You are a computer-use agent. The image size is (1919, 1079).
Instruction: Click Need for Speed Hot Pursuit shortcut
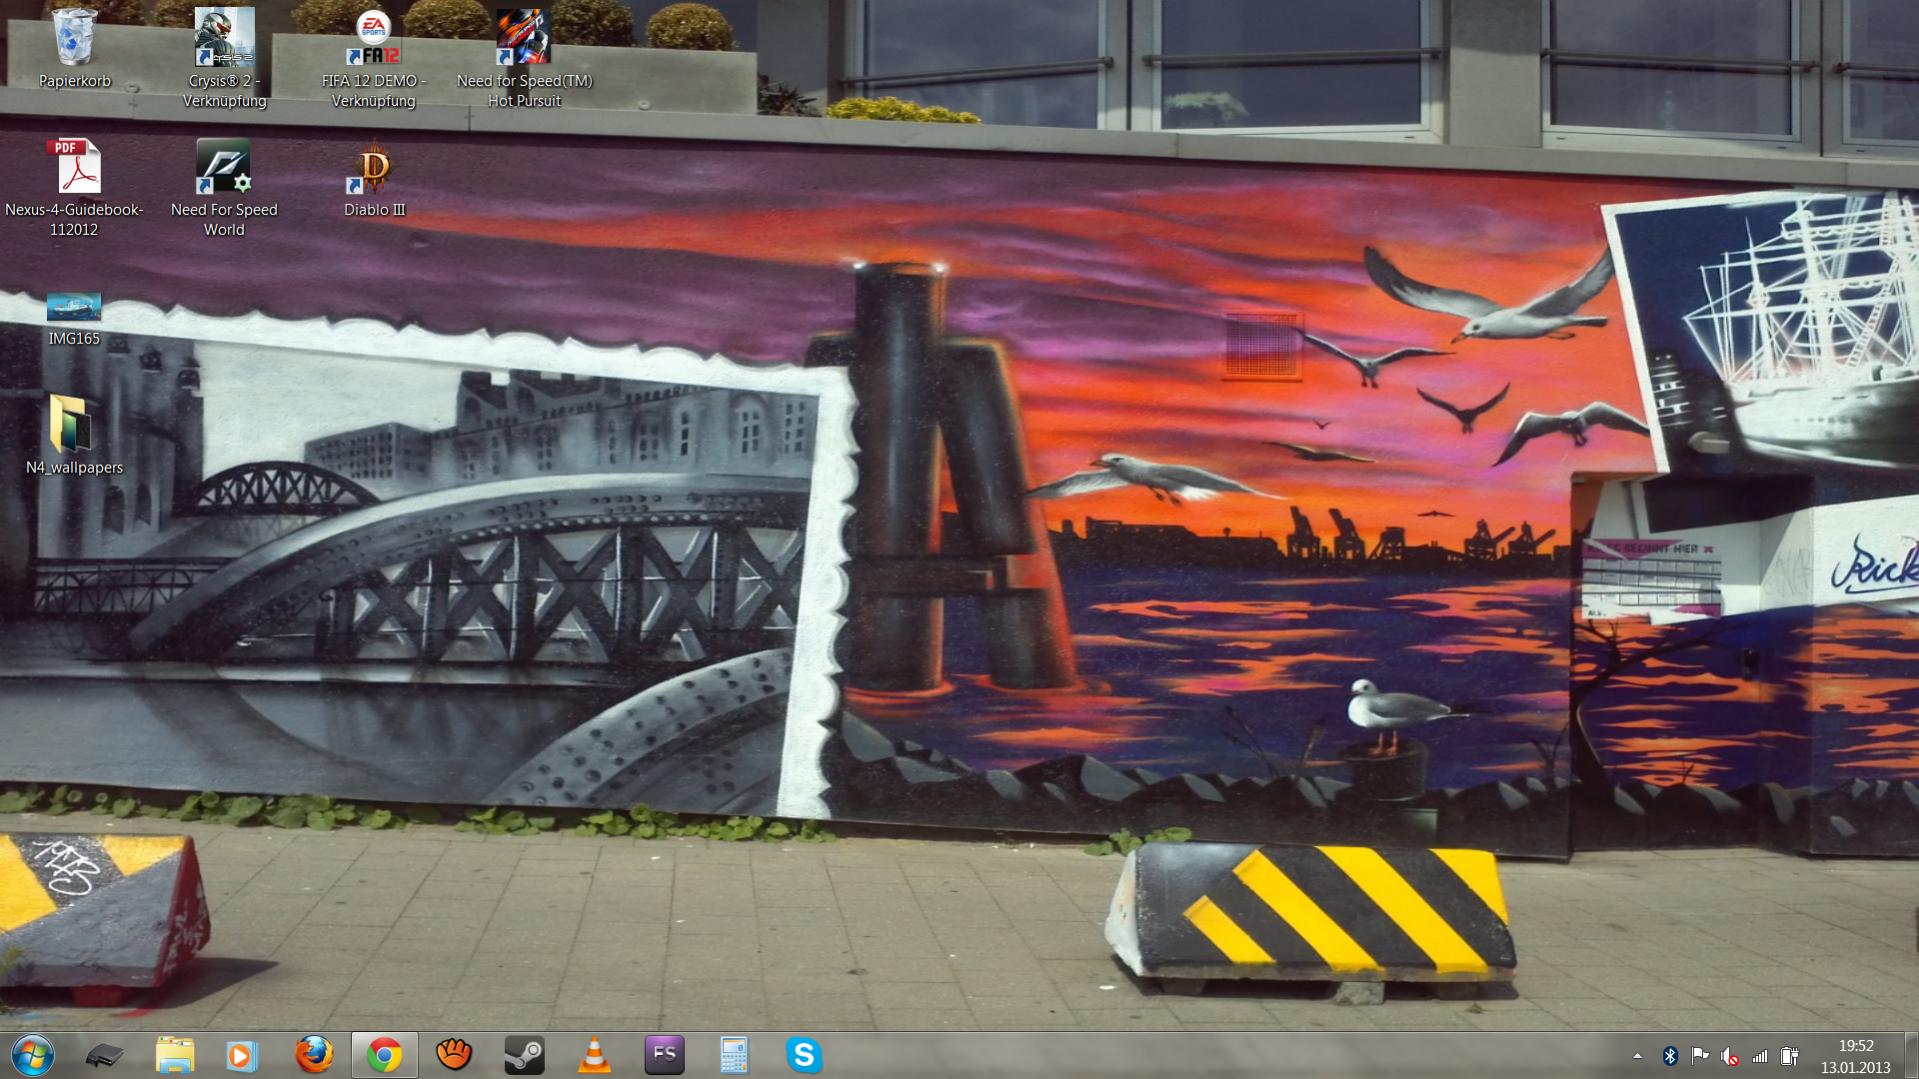point(523,38)
